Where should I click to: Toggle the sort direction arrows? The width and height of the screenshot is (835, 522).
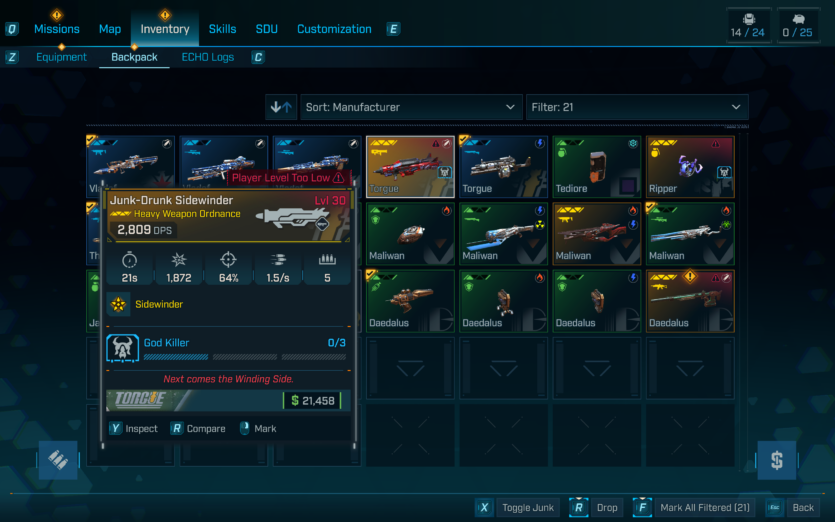[x=281, y=107]
